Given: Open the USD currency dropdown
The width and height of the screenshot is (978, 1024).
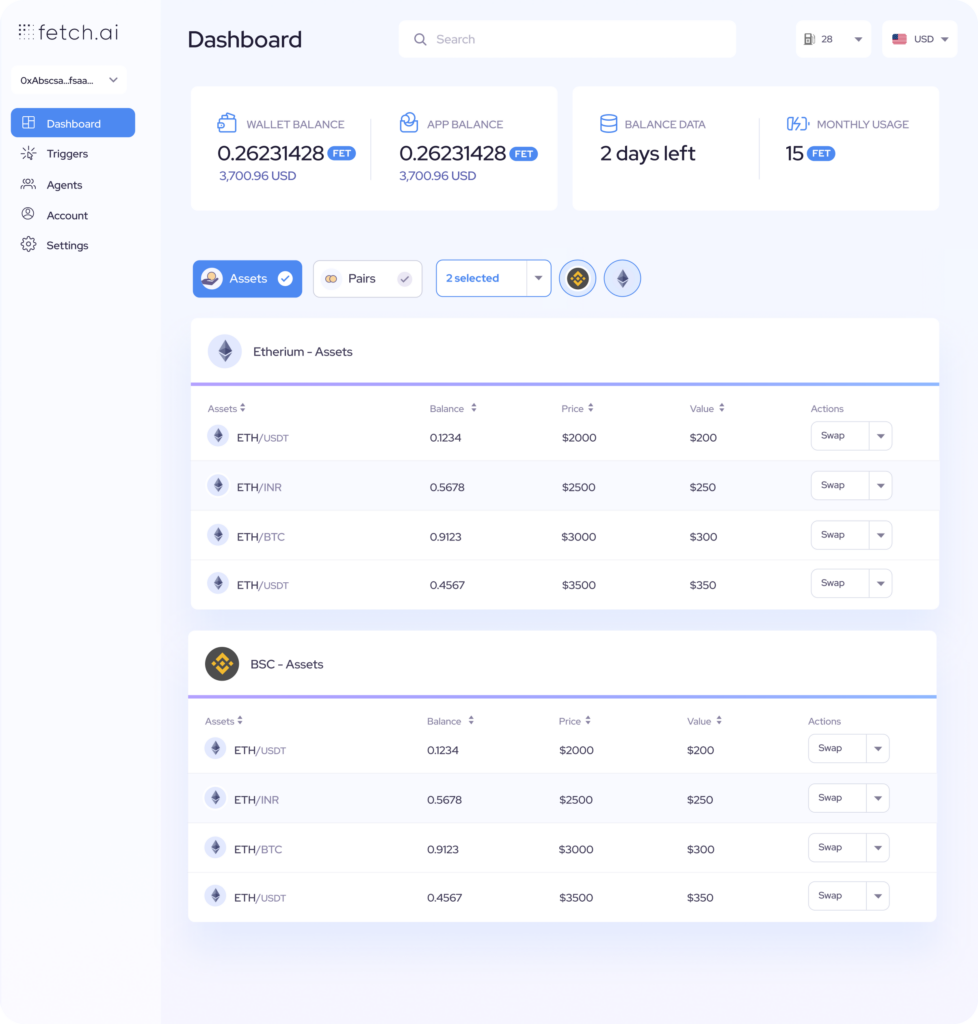Looking at the screenshot, I should [x=919, y=39].
